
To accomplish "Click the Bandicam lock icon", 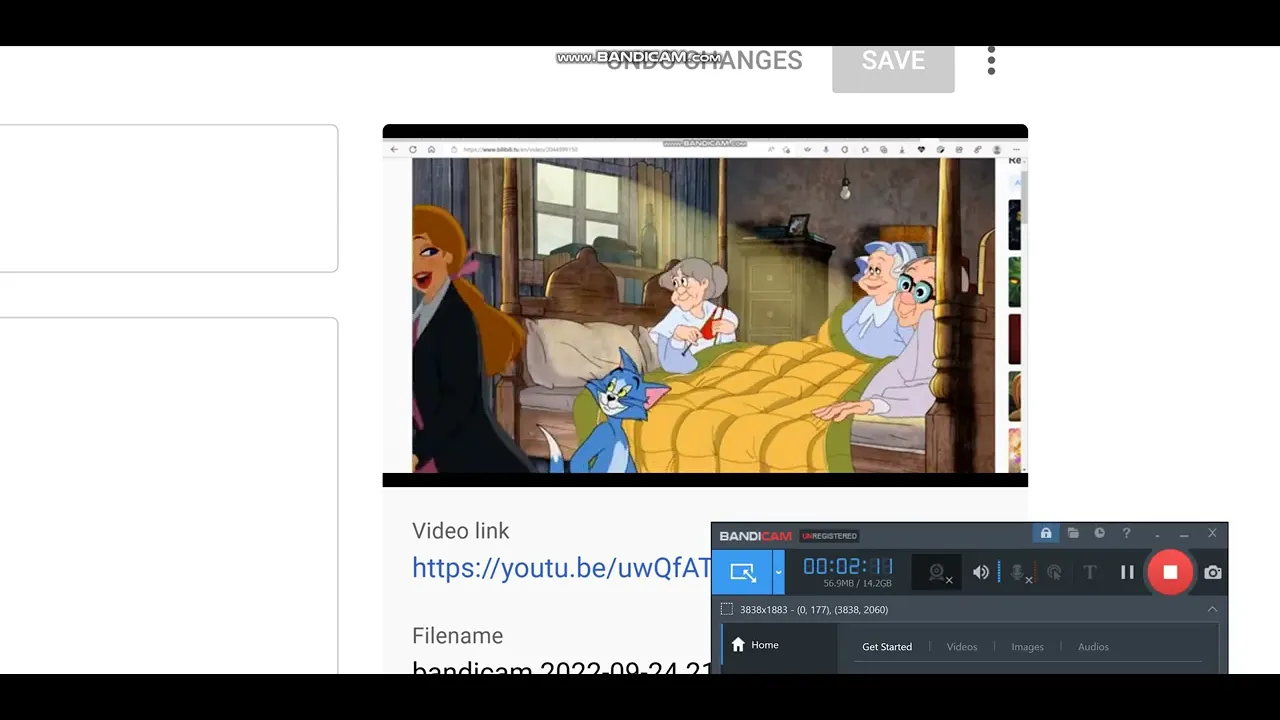I will click(x=1046, y=534).
